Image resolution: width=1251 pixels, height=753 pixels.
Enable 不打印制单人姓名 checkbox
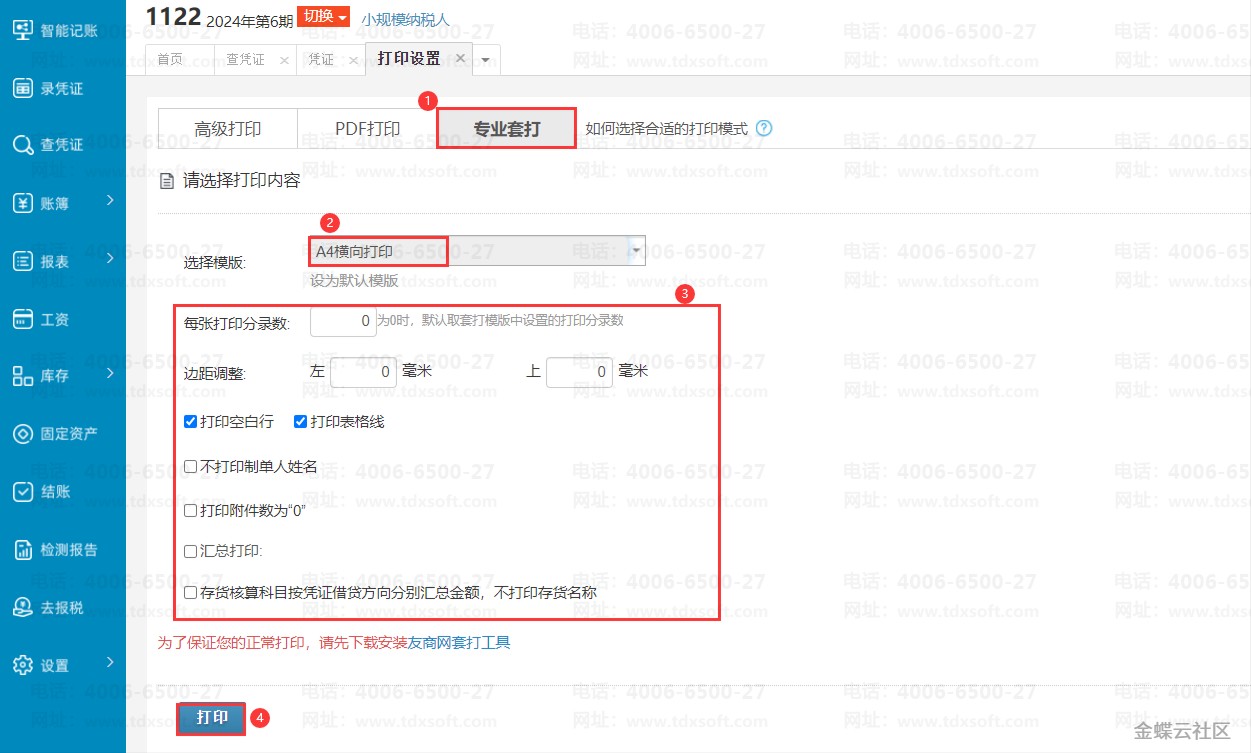pyautogui.click(x=191, y=466)
